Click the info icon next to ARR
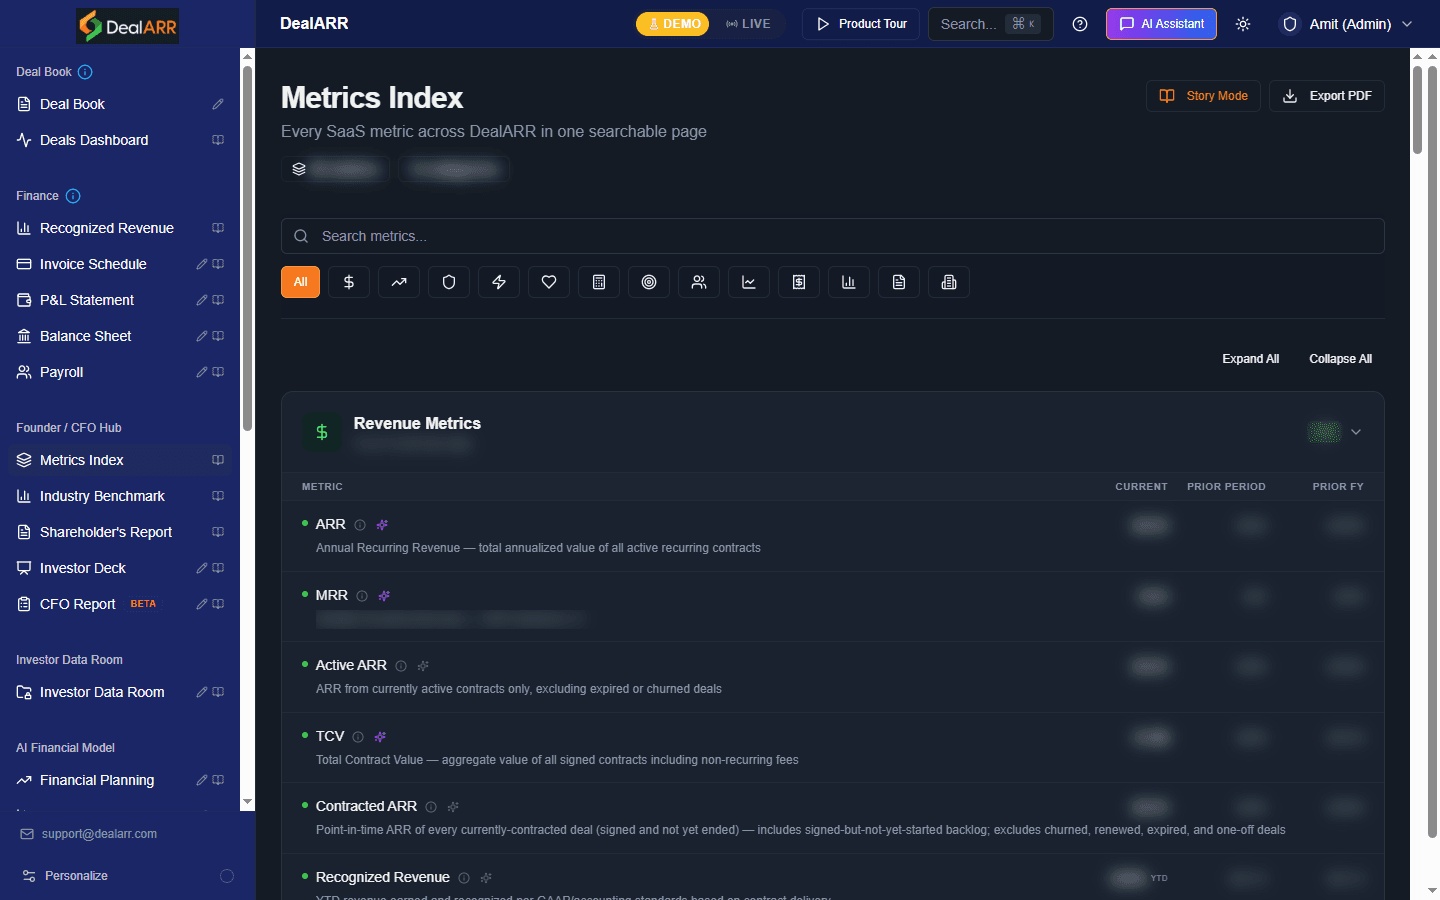The height and width of the screenshot is (900, 1440). tap(360, 525)
